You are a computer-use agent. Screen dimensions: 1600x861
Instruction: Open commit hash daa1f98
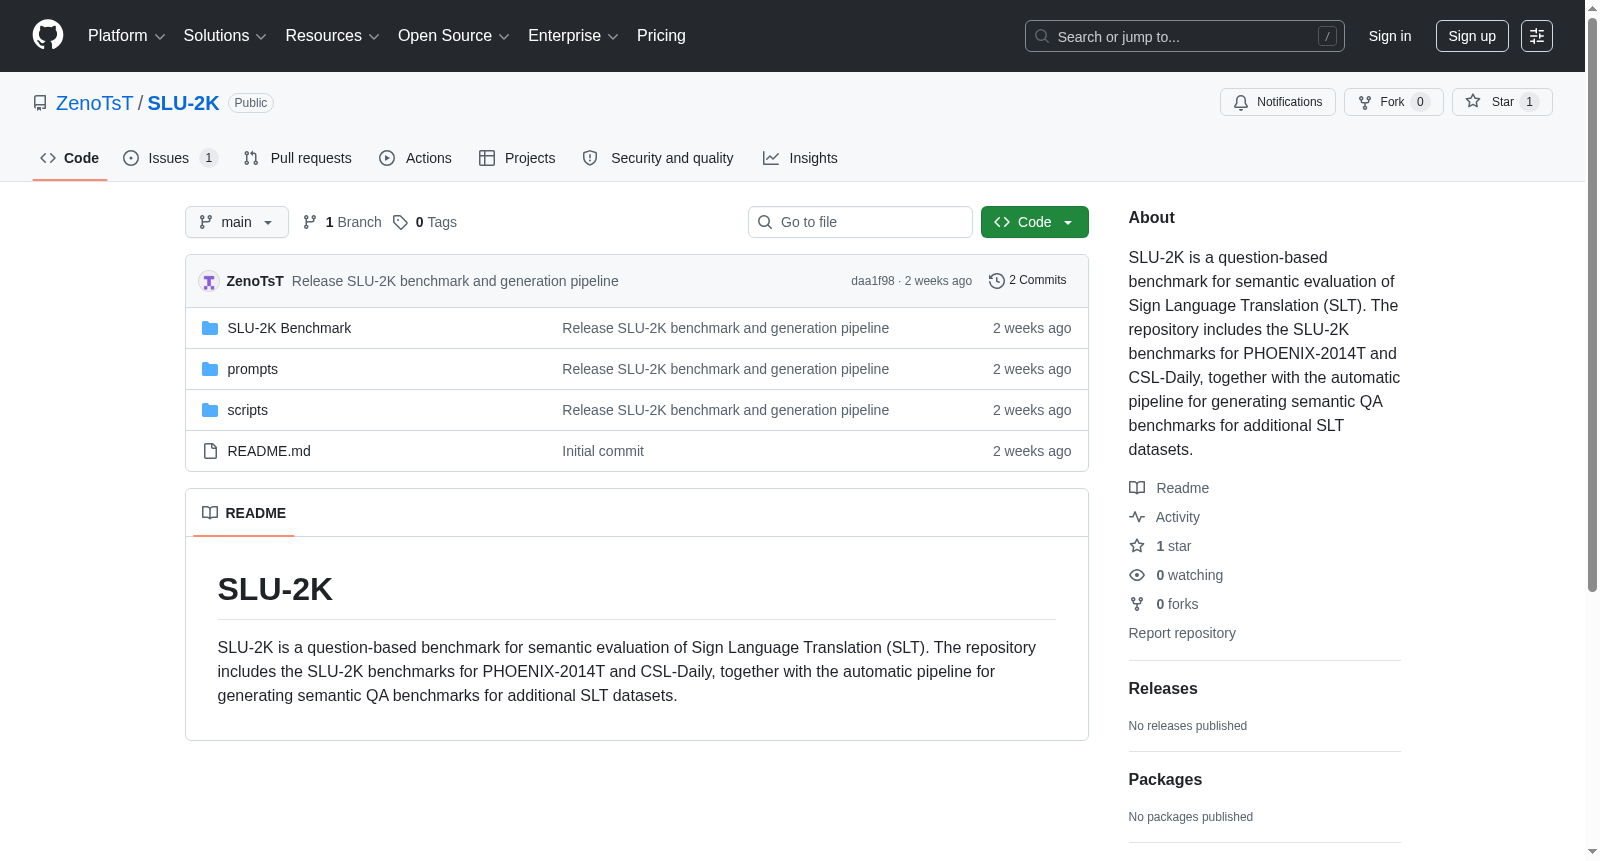(873, 281)
